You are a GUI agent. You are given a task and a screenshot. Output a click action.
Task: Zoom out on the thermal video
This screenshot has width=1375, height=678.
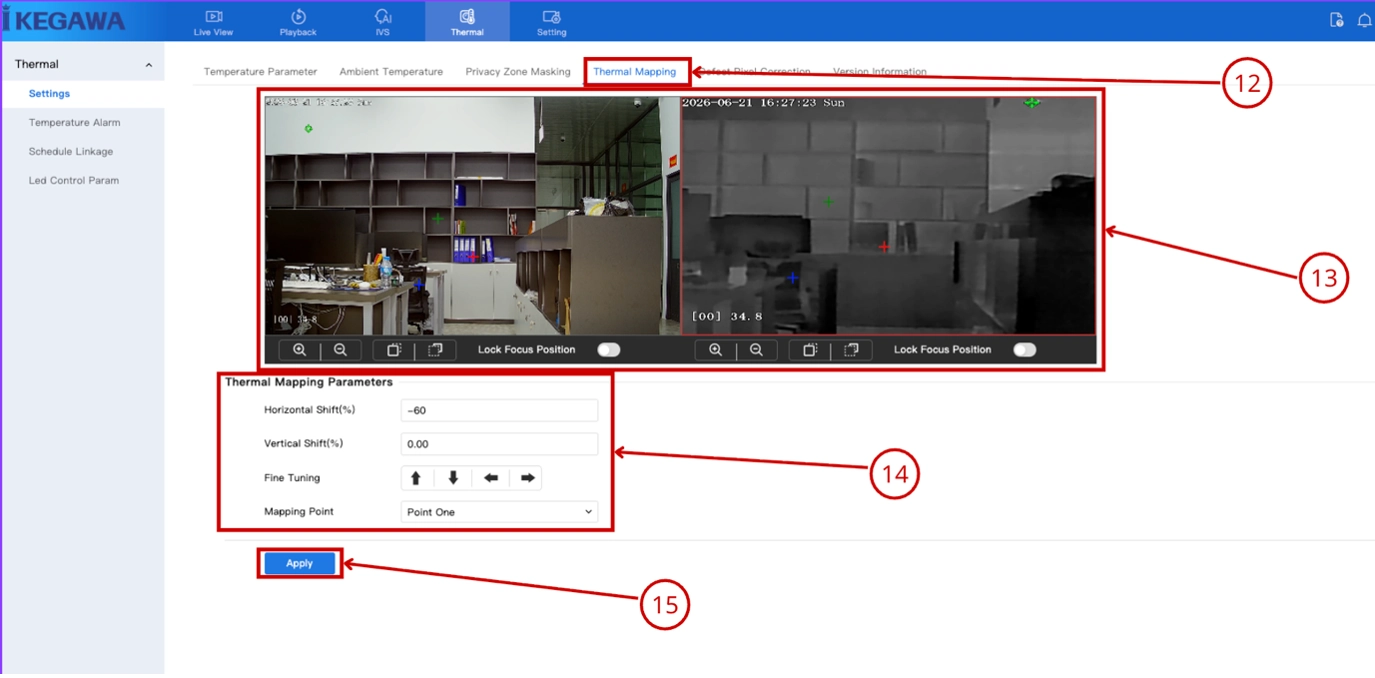click(756, 350)
